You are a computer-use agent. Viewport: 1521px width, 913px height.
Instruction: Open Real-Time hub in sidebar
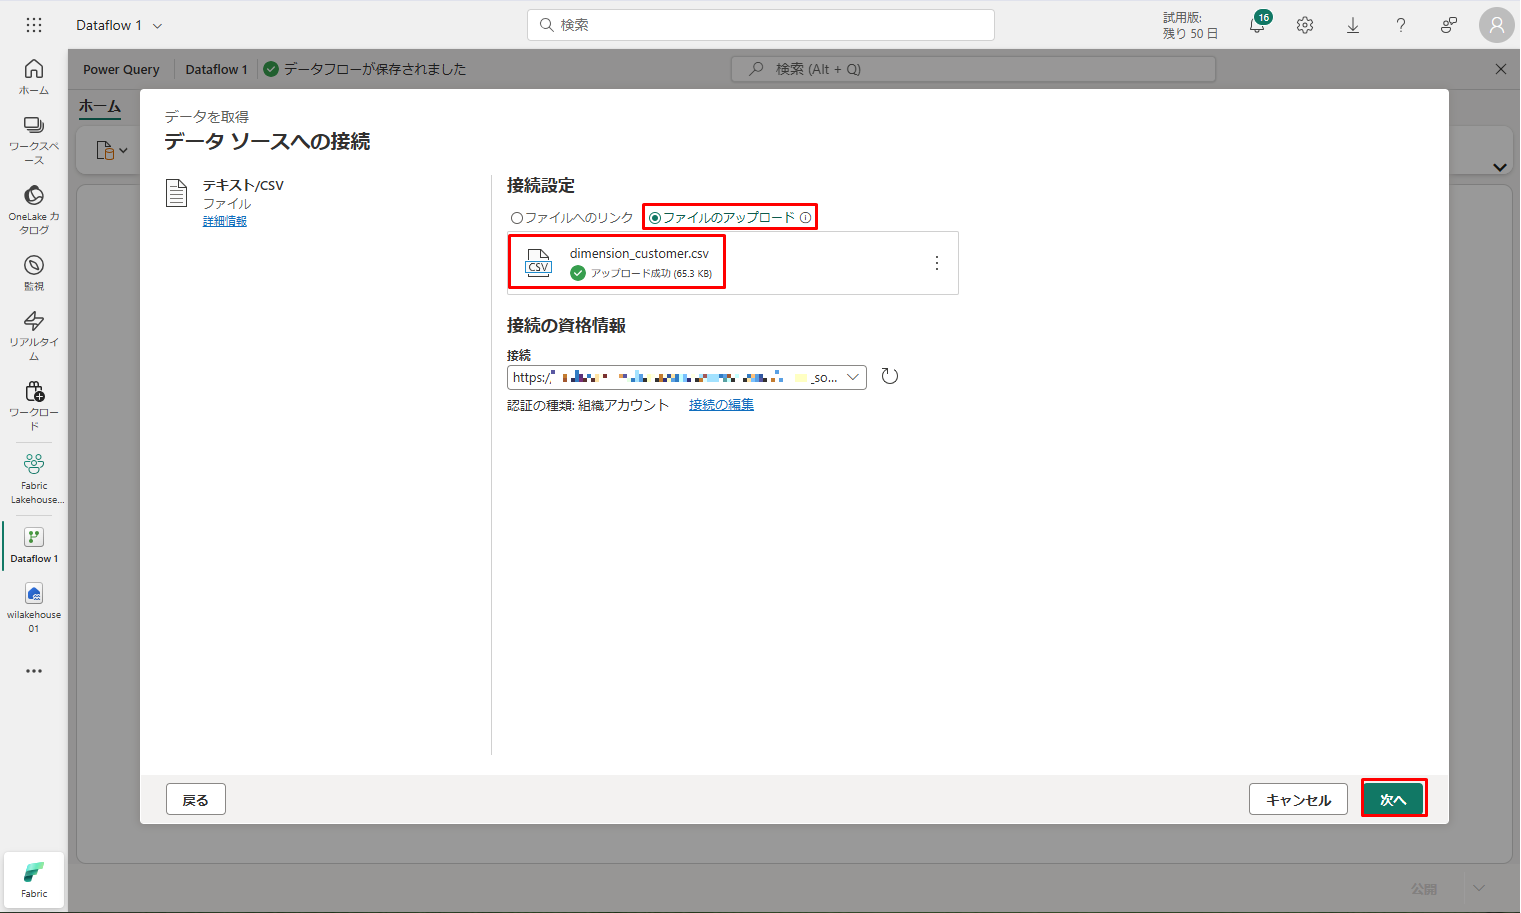pyautogui.click(x=34, y=335)
